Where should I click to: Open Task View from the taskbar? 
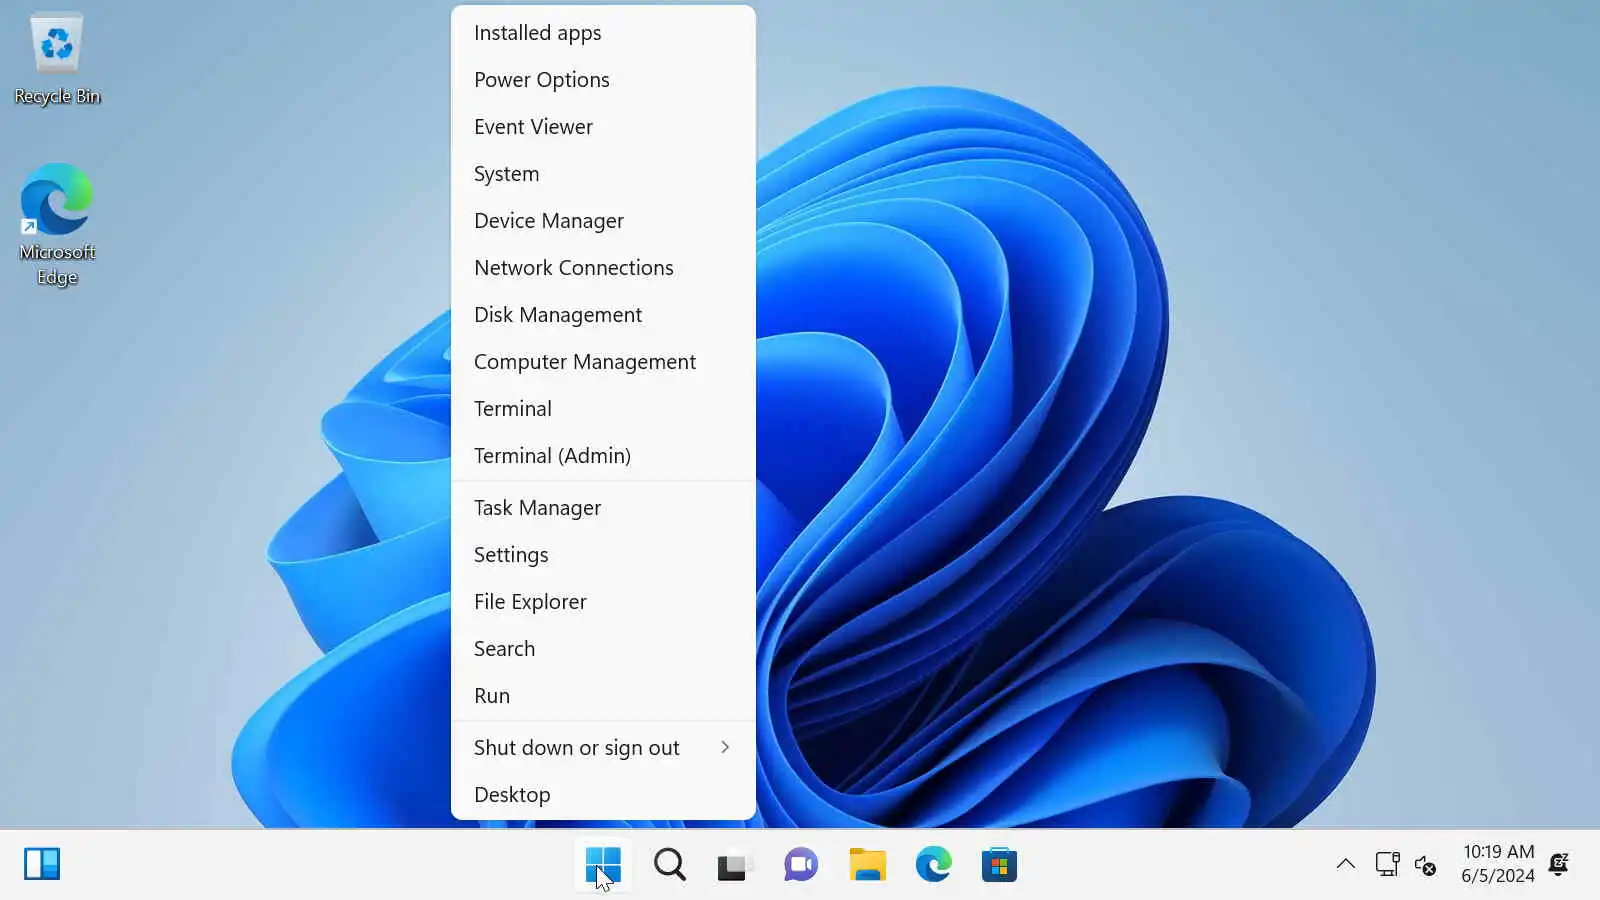coord(734,864)
